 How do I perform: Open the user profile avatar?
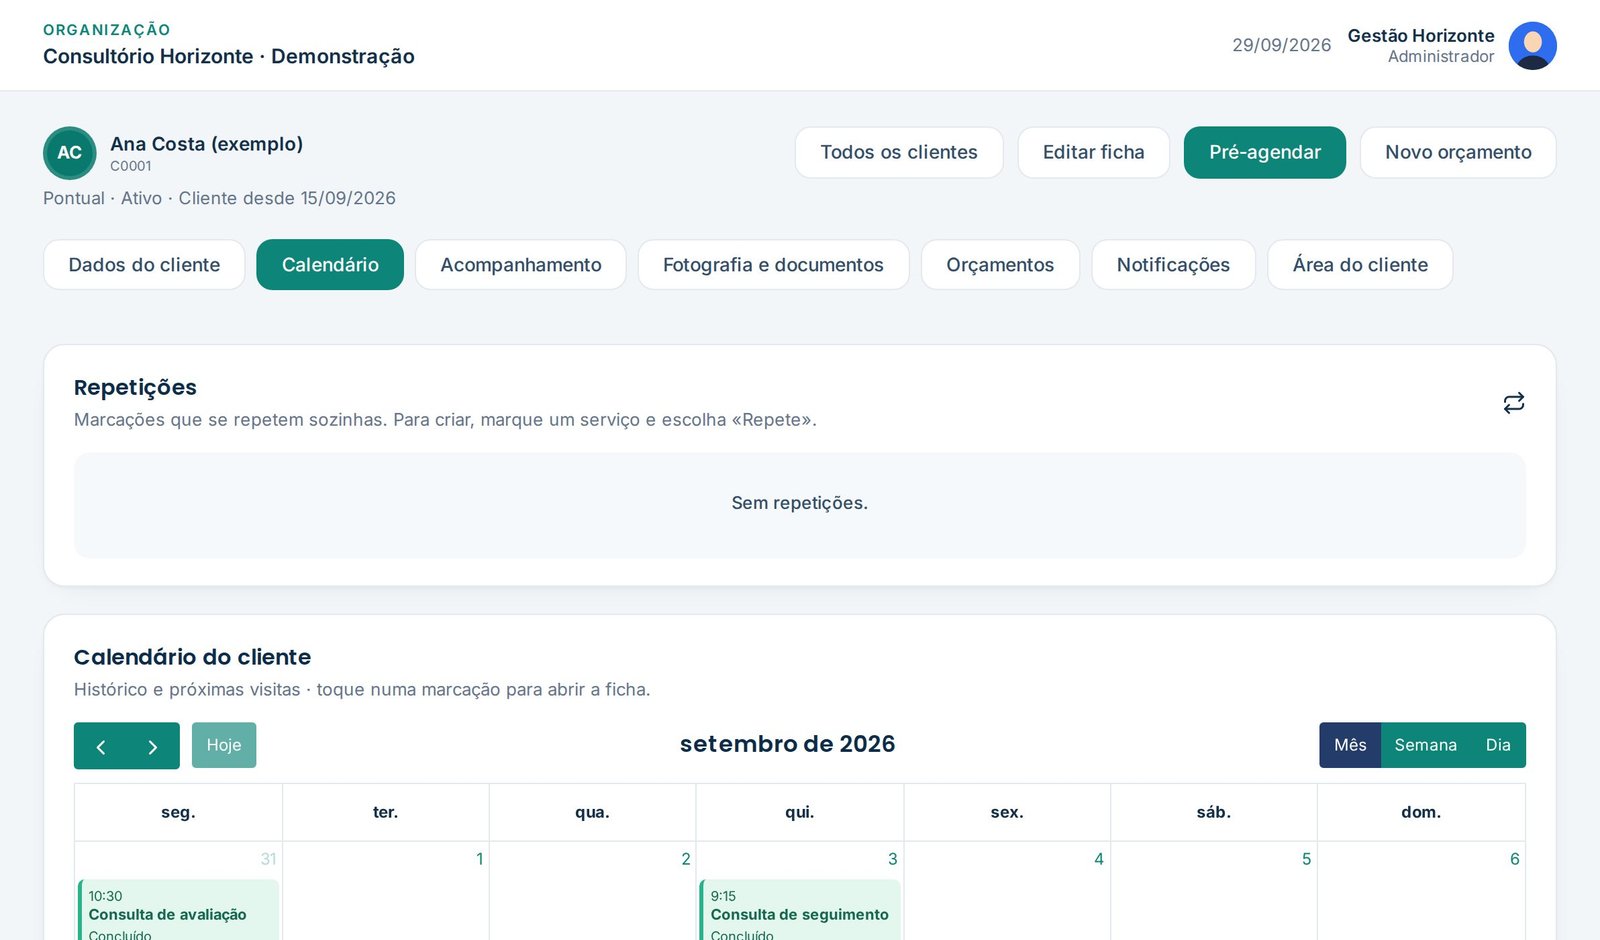pos(1532,46)
